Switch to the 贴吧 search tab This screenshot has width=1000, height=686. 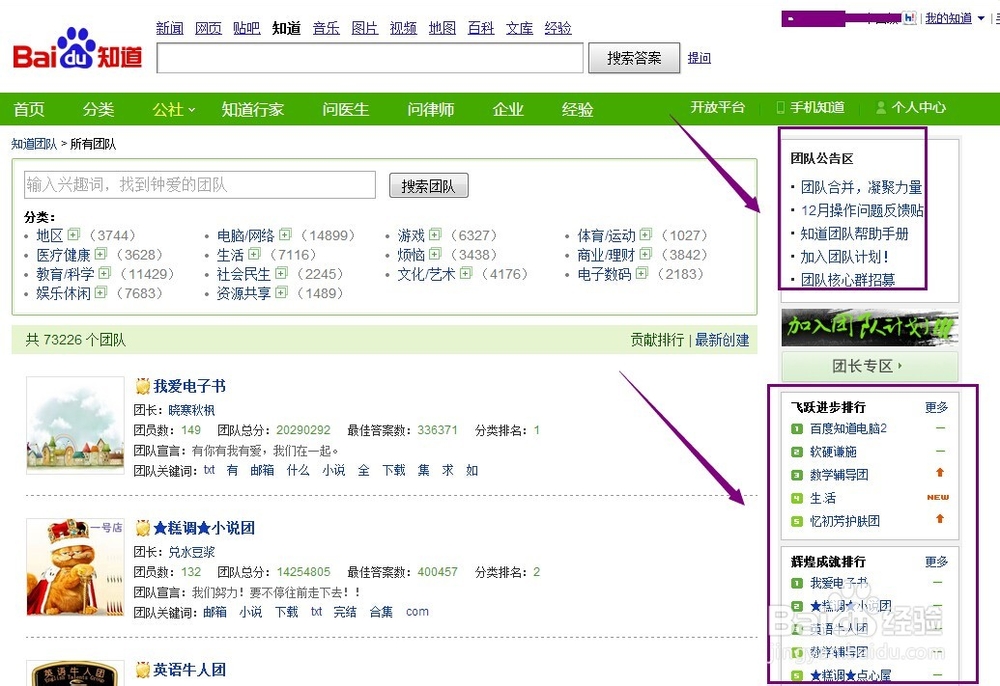pyautogui.click(x=246, y=28)
